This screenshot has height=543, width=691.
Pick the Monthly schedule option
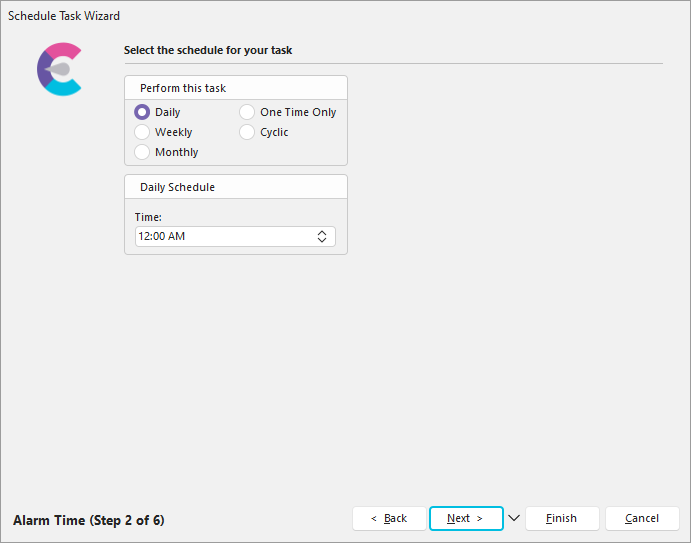[x=142, y=152]
